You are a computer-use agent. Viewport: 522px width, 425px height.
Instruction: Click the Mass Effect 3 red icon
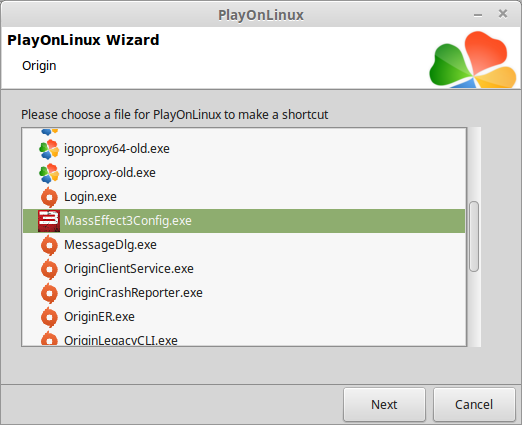(49, 221)
